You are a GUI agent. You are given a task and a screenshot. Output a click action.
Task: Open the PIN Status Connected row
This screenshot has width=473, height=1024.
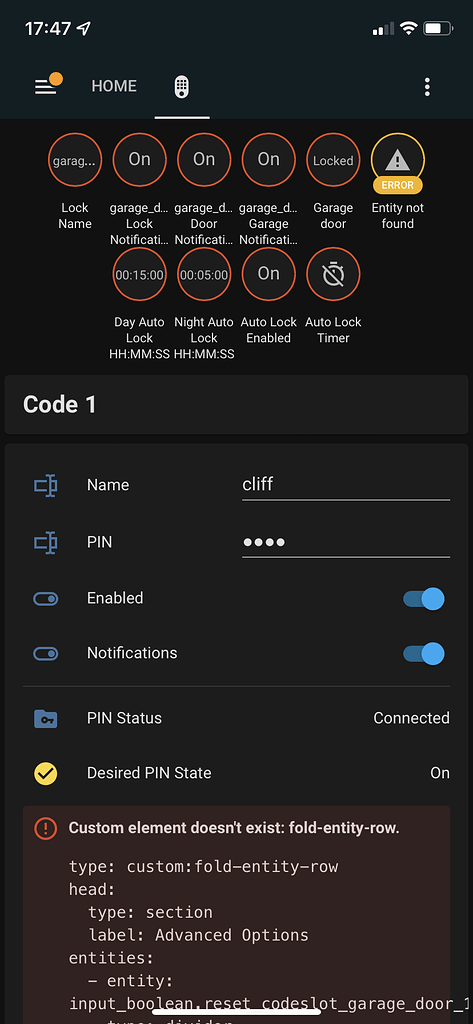[x=236, y=718]
